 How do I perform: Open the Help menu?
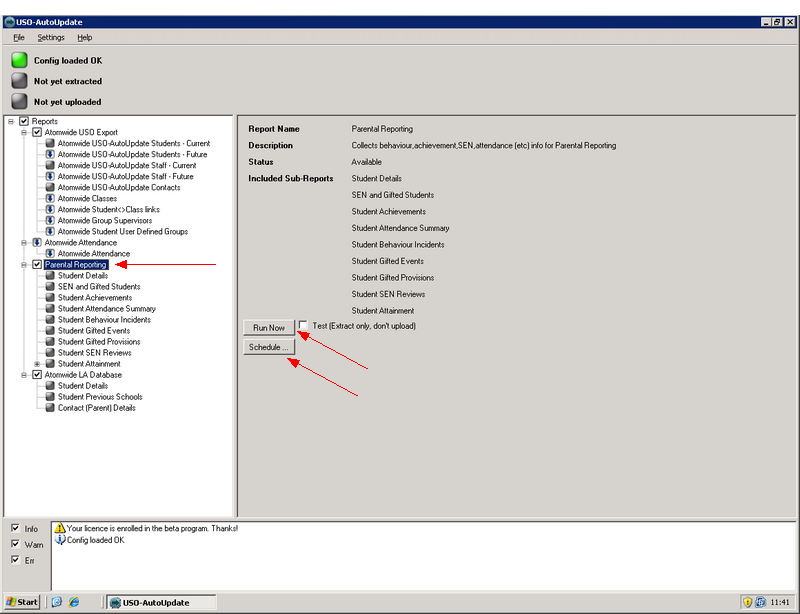[85, 37]
